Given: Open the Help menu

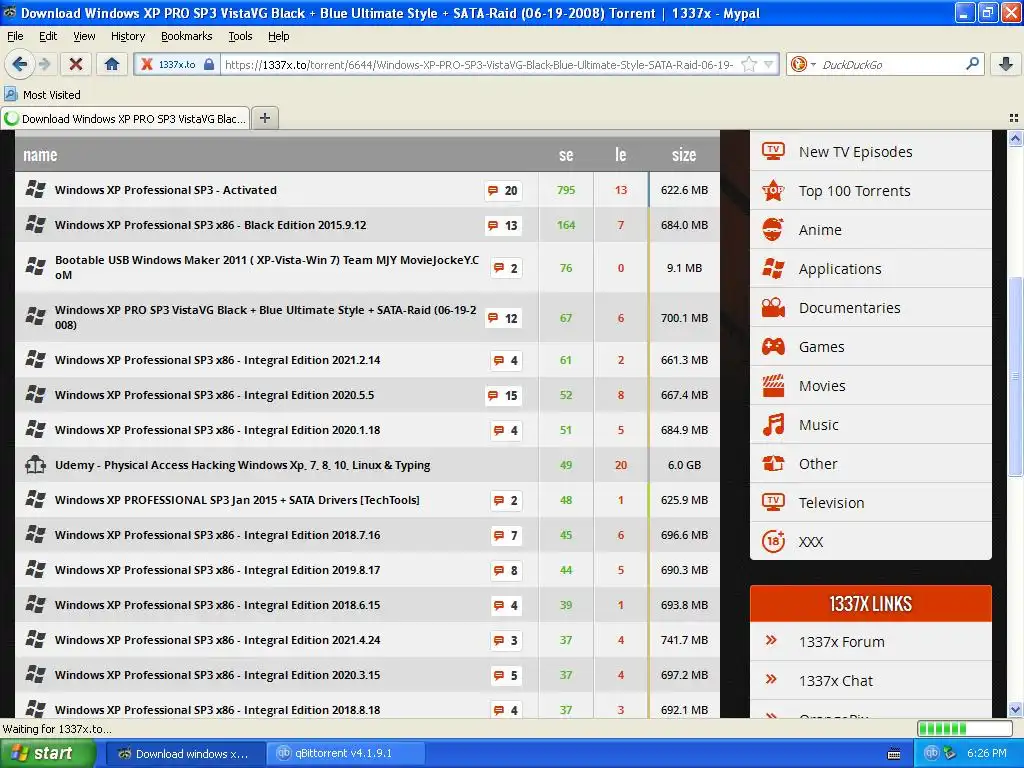Looking at the screenshot, I should point(278,36).
